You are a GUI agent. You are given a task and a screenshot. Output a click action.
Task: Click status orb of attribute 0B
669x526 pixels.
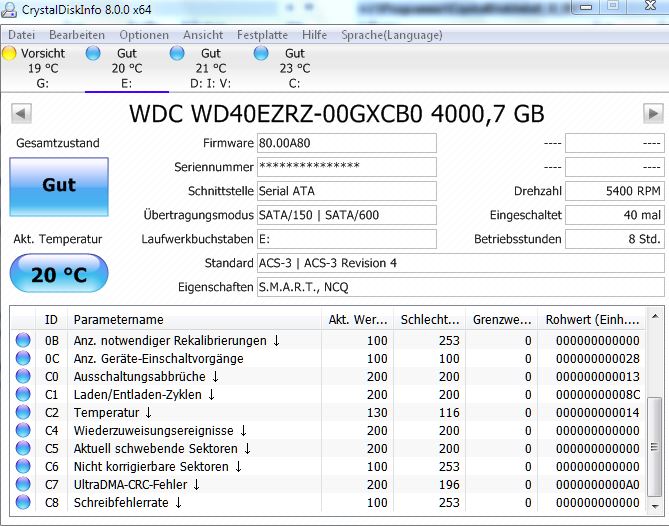pyautogui.click(x=23, y=340)
